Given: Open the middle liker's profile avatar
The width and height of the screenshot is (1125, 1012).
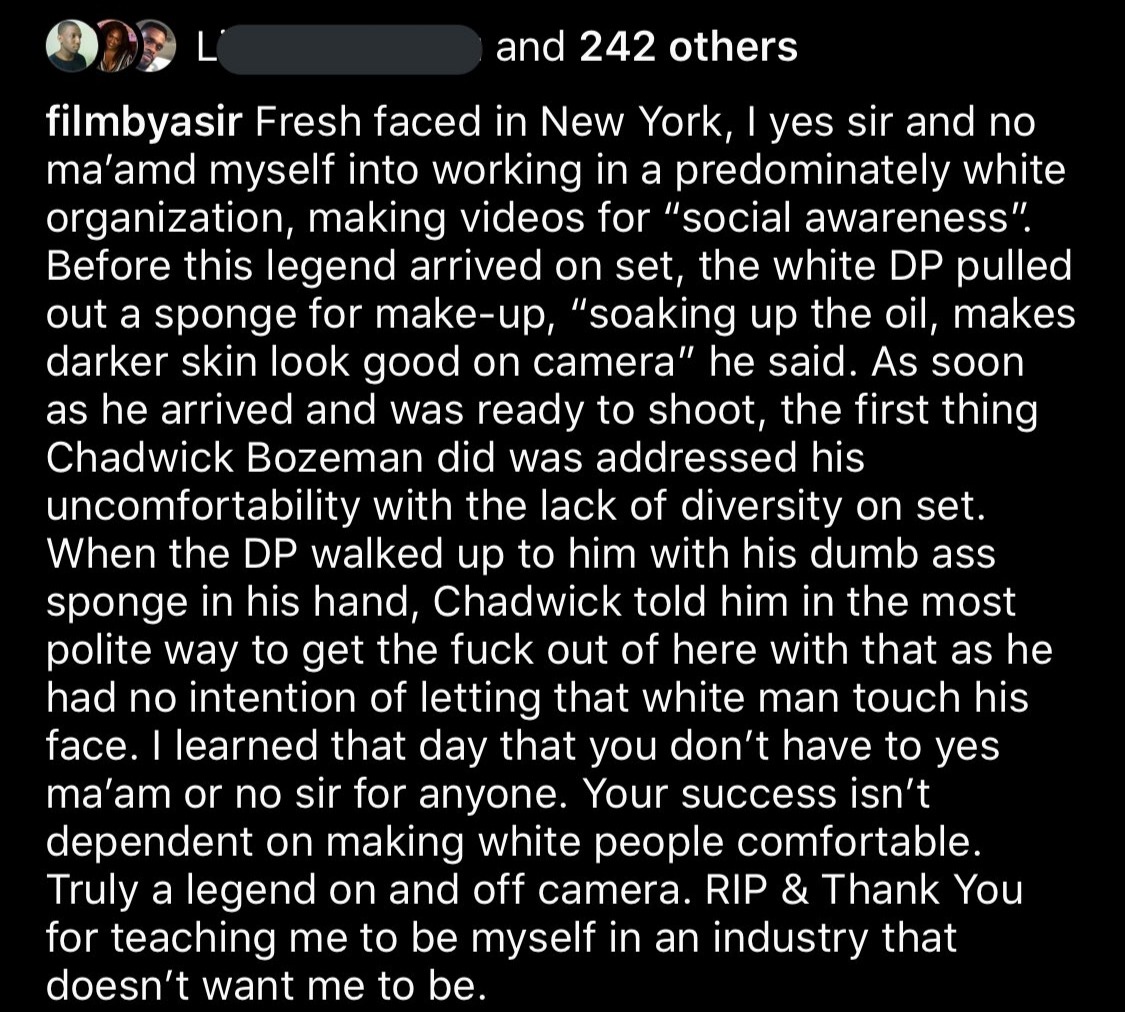Looking at the screenshot, I should click(115, 46).
